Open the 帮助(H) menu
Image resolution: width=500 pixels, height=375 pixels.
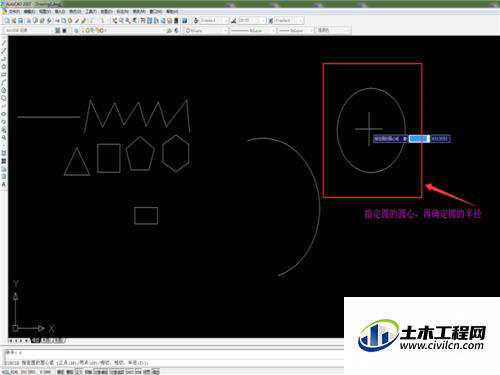172,11
